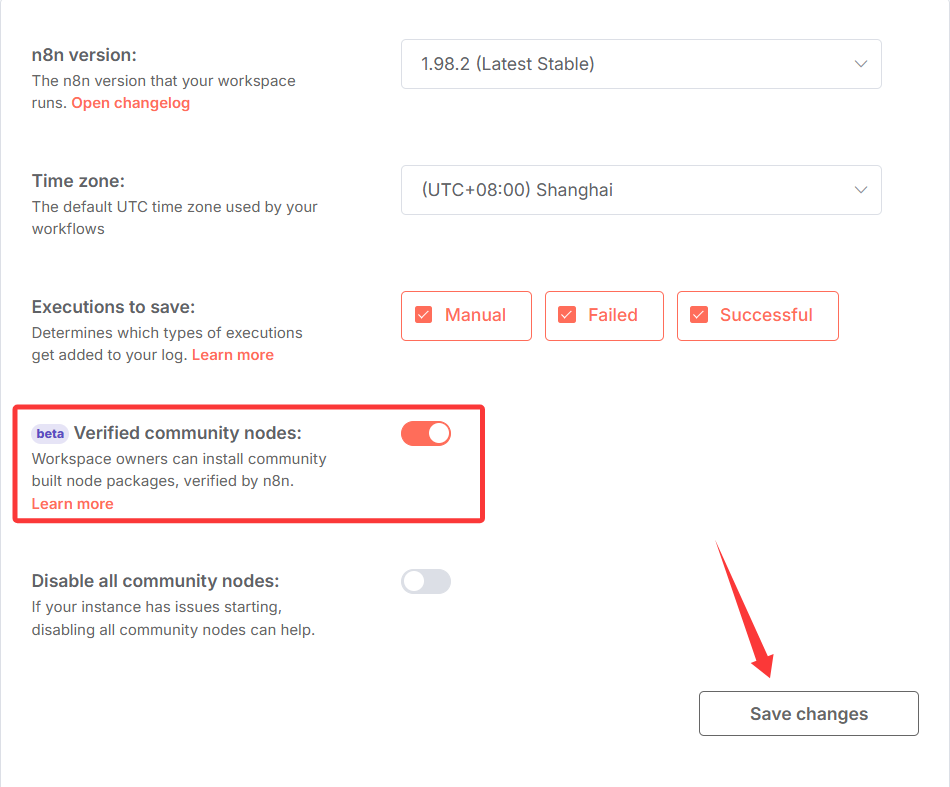950x787 pixels.
Task: Click the chevron on the Time zone selector
Action: pyautogui.click(x=861, y=190)
